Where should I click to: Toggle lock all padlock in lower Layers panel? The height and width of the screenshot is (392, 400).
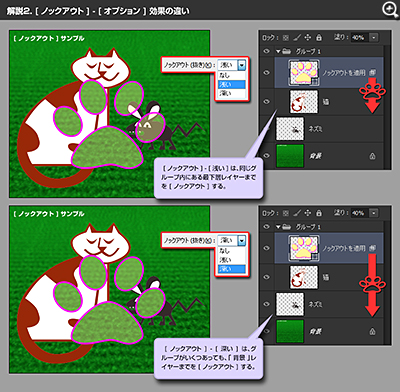coord(319,213)
